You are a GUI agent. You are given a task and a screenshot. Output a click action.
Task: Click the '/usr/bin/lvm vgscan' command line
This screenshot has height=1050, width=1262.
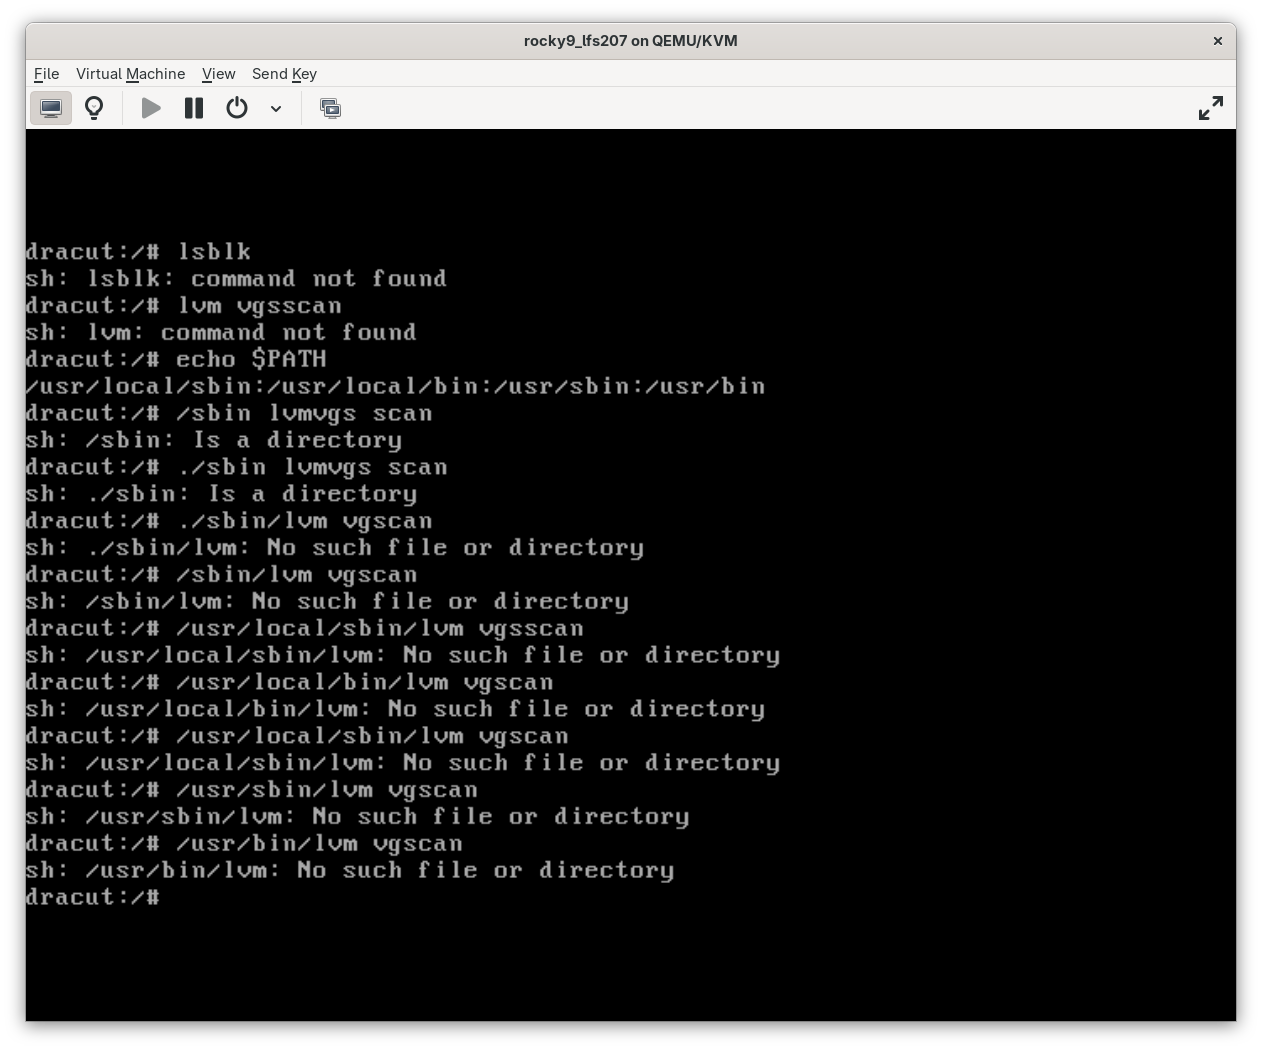(x=244, y=843)
